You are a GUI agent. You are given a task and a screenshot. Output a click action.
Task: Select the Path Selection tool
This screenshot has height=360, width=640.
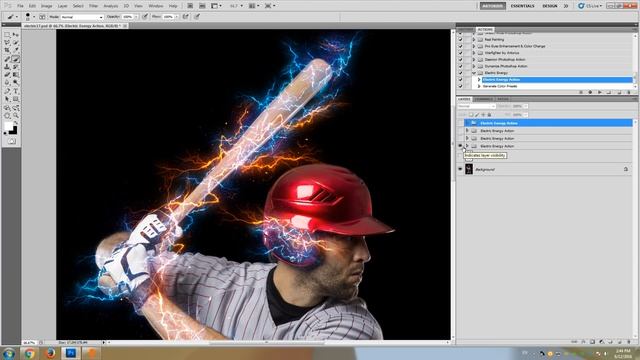click(7, 99)
